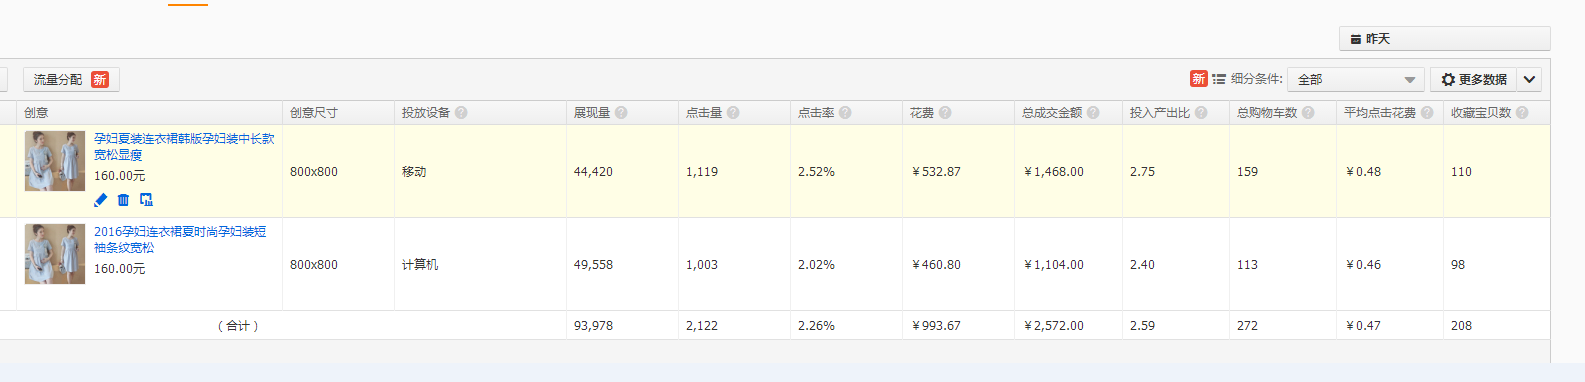Image resolution: width=1585 pixels, height=382 pixels.
Task: Click help icon next to 点击率 header
Action: [x=845, y=113]
